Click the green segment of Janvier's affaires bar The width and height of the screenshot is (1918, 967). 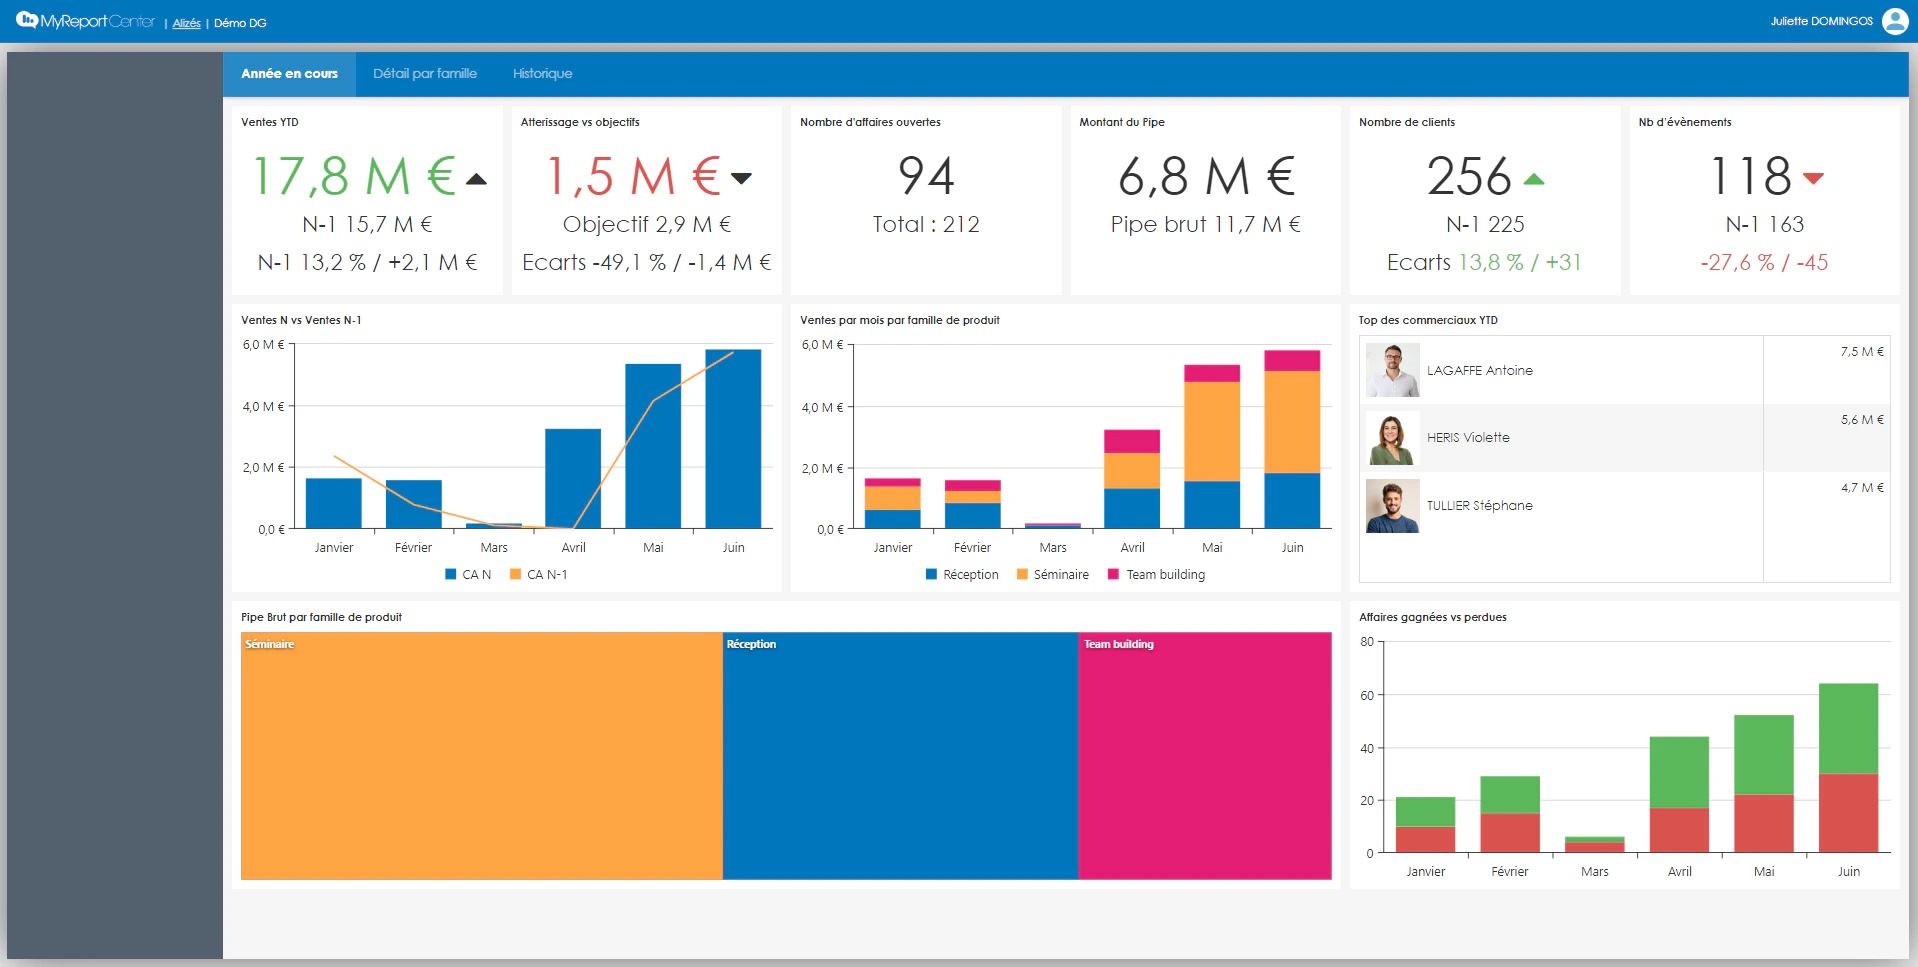coord(1425,812)
